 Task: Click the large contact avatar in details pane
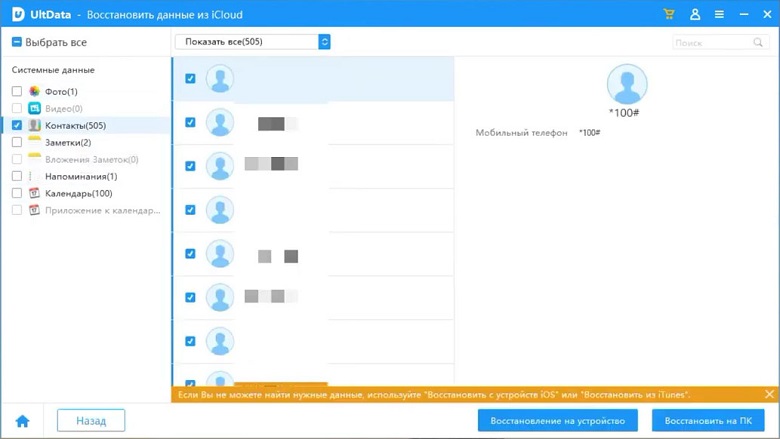pyautogui.click(x=627, y=84)
